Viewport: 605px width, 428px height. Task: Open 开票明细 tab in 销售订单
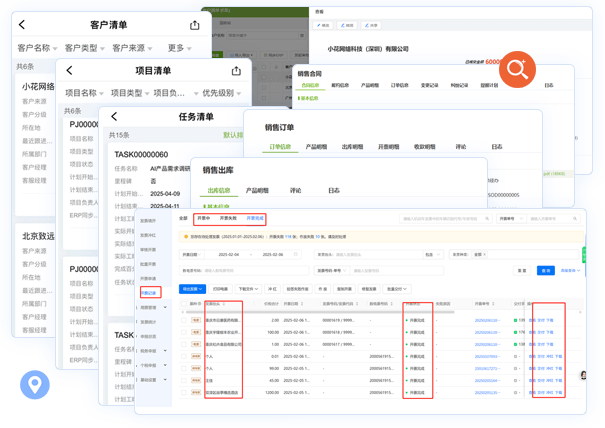[388, 147]
